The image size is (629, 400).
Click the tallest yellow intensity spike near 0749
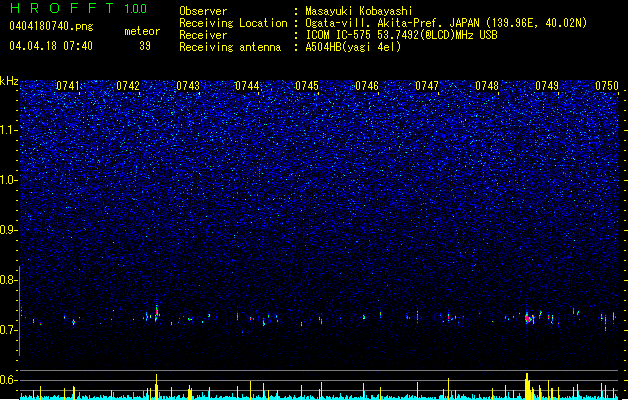point(528,386)
